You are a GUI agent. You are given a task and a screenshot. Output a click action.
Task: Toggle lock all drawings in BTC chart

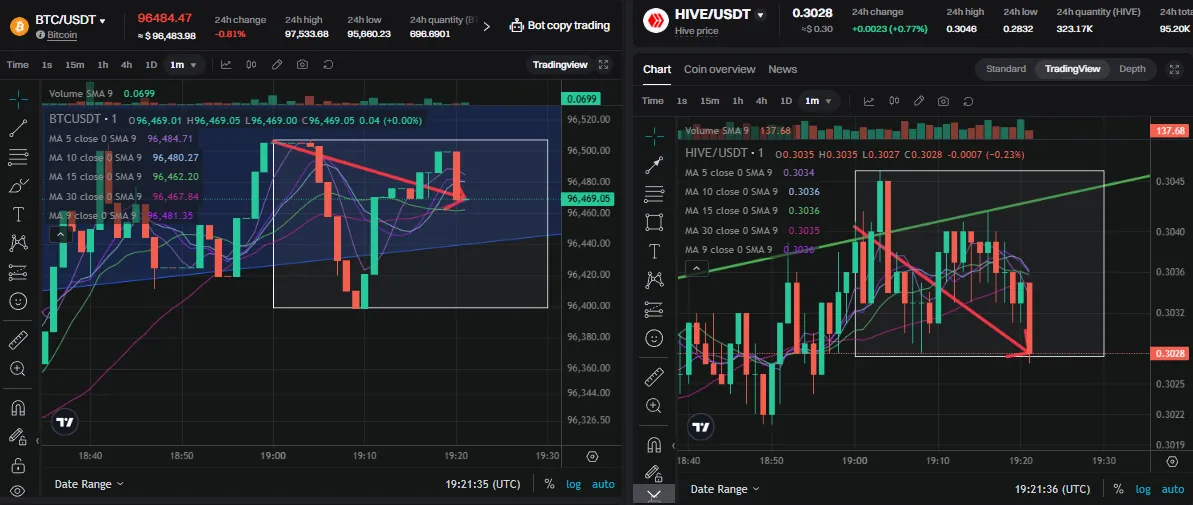[18, 465]
